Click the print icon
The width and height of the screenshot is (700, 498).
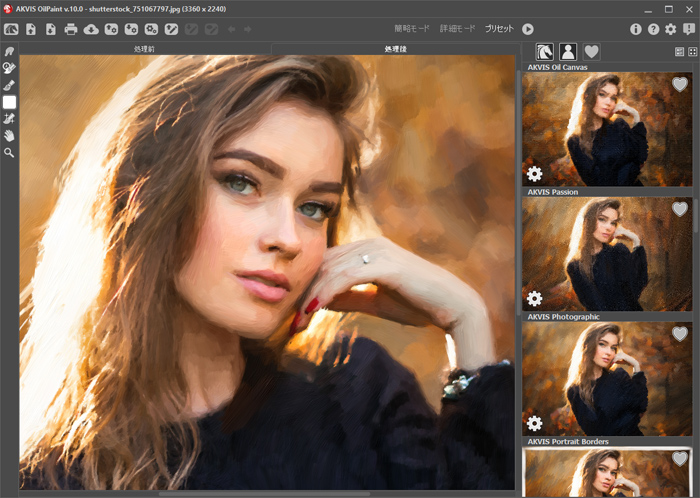pos(71,29)
